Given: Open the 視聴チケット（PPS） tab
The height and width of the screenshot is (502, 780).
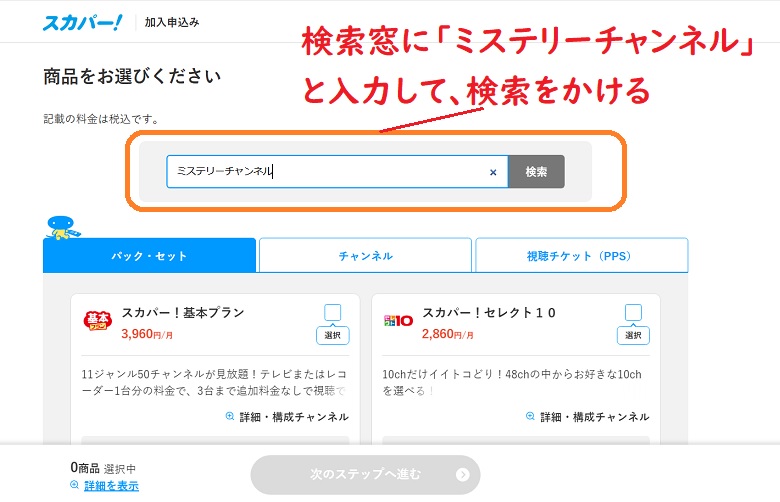Looking at the screenshot, I should [x=582, y=256].
